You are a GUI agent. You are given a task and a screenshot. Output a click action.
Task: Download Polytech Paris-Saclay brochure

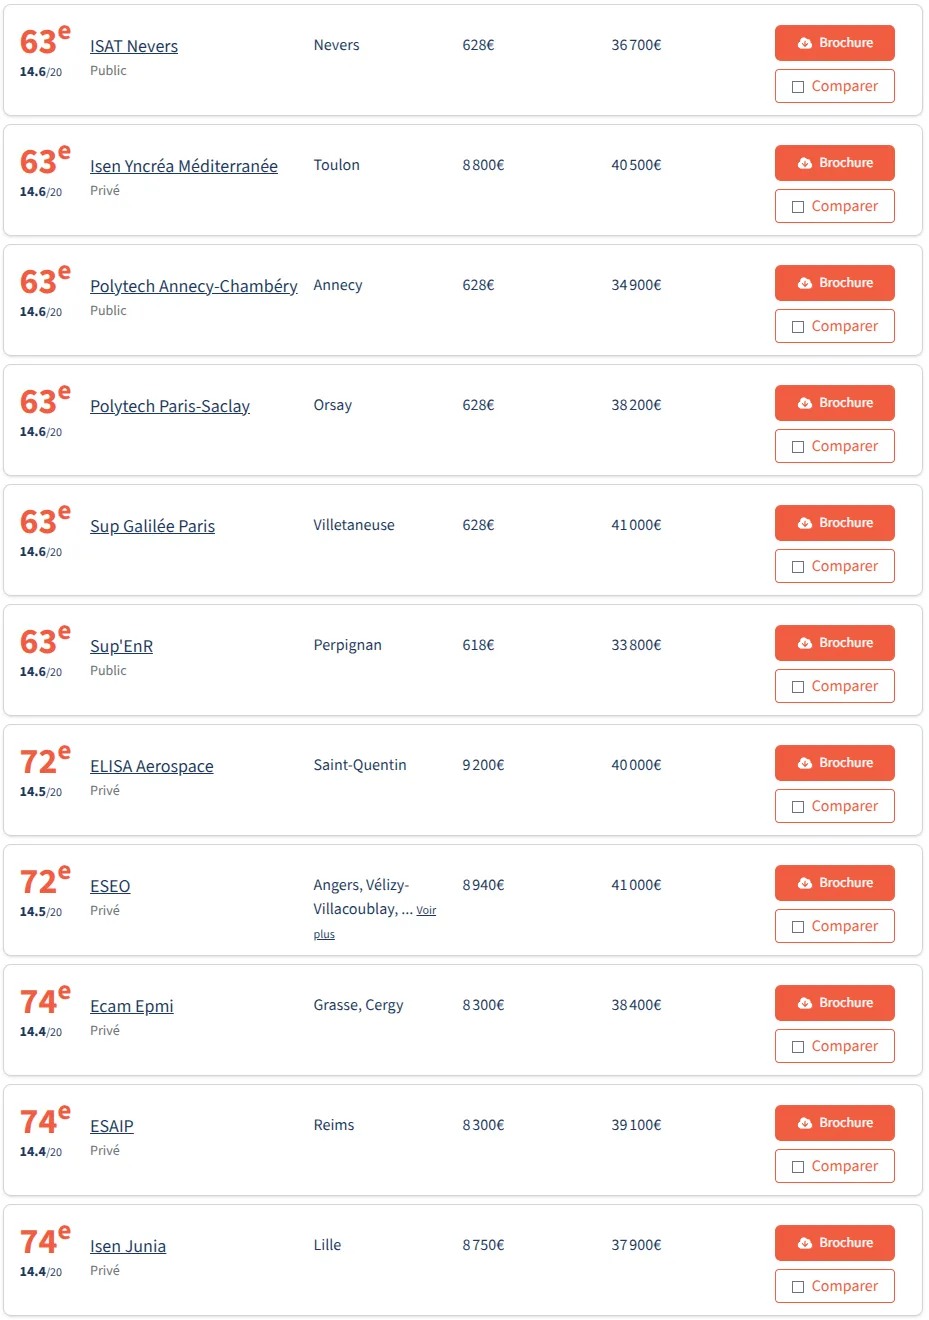(834, 403)
